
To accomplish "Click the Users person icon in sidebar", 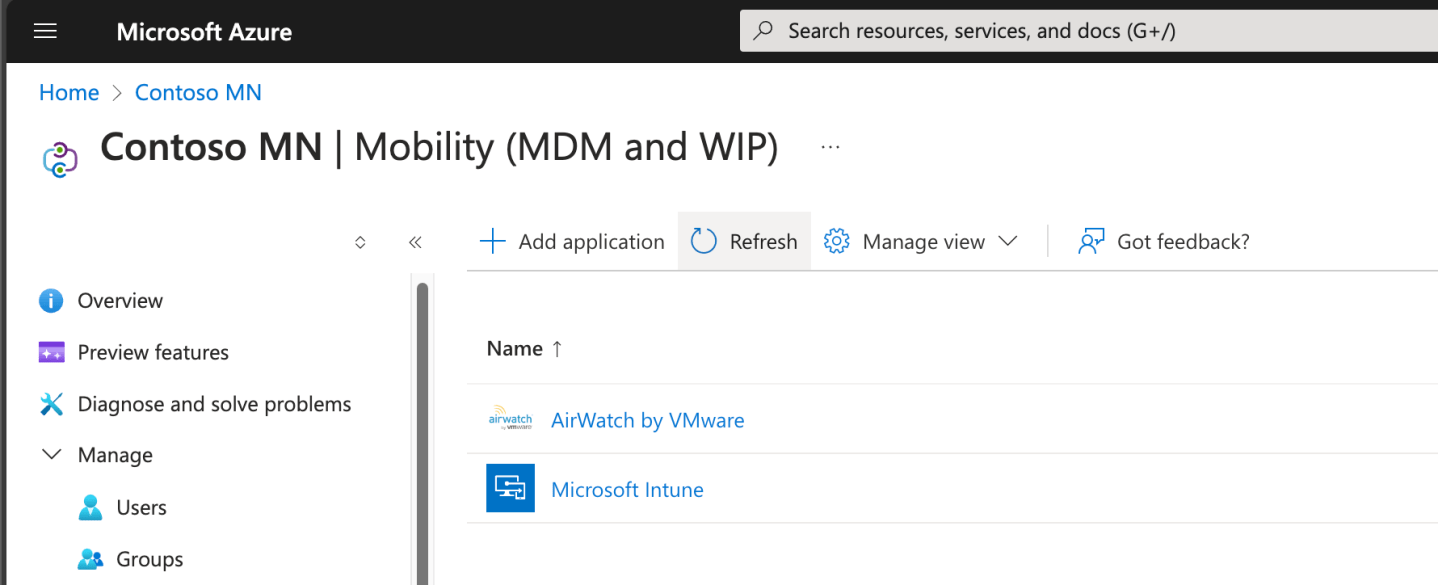I will pos(90,507).
